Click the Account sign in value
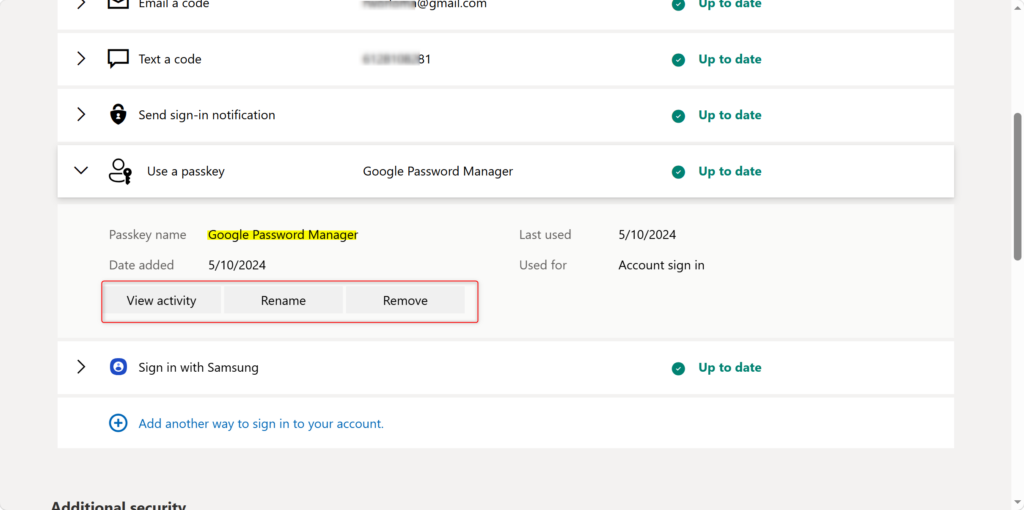 click(x=662, y=265)
